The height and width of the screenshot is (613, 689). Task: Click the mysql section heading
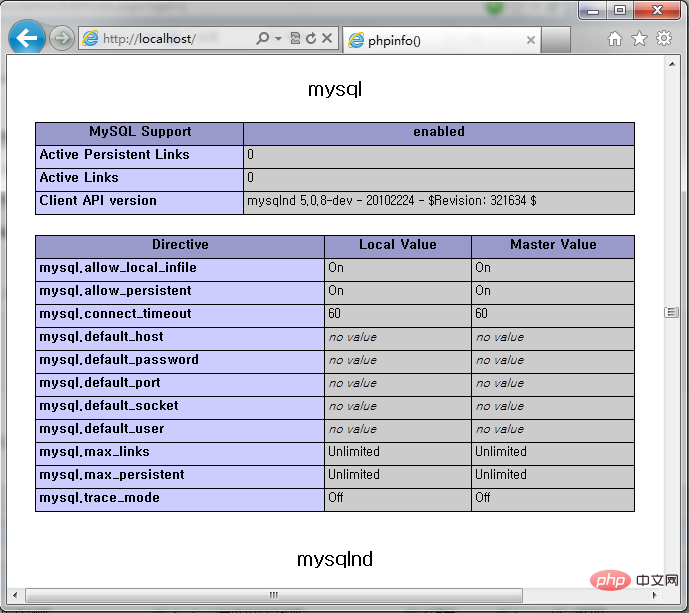click(x=335, y=90)
